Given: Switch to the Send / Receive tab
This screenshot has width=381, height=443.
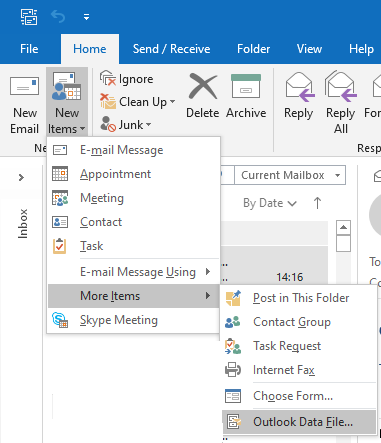Looking at the screenshot, I should point(171,49).
